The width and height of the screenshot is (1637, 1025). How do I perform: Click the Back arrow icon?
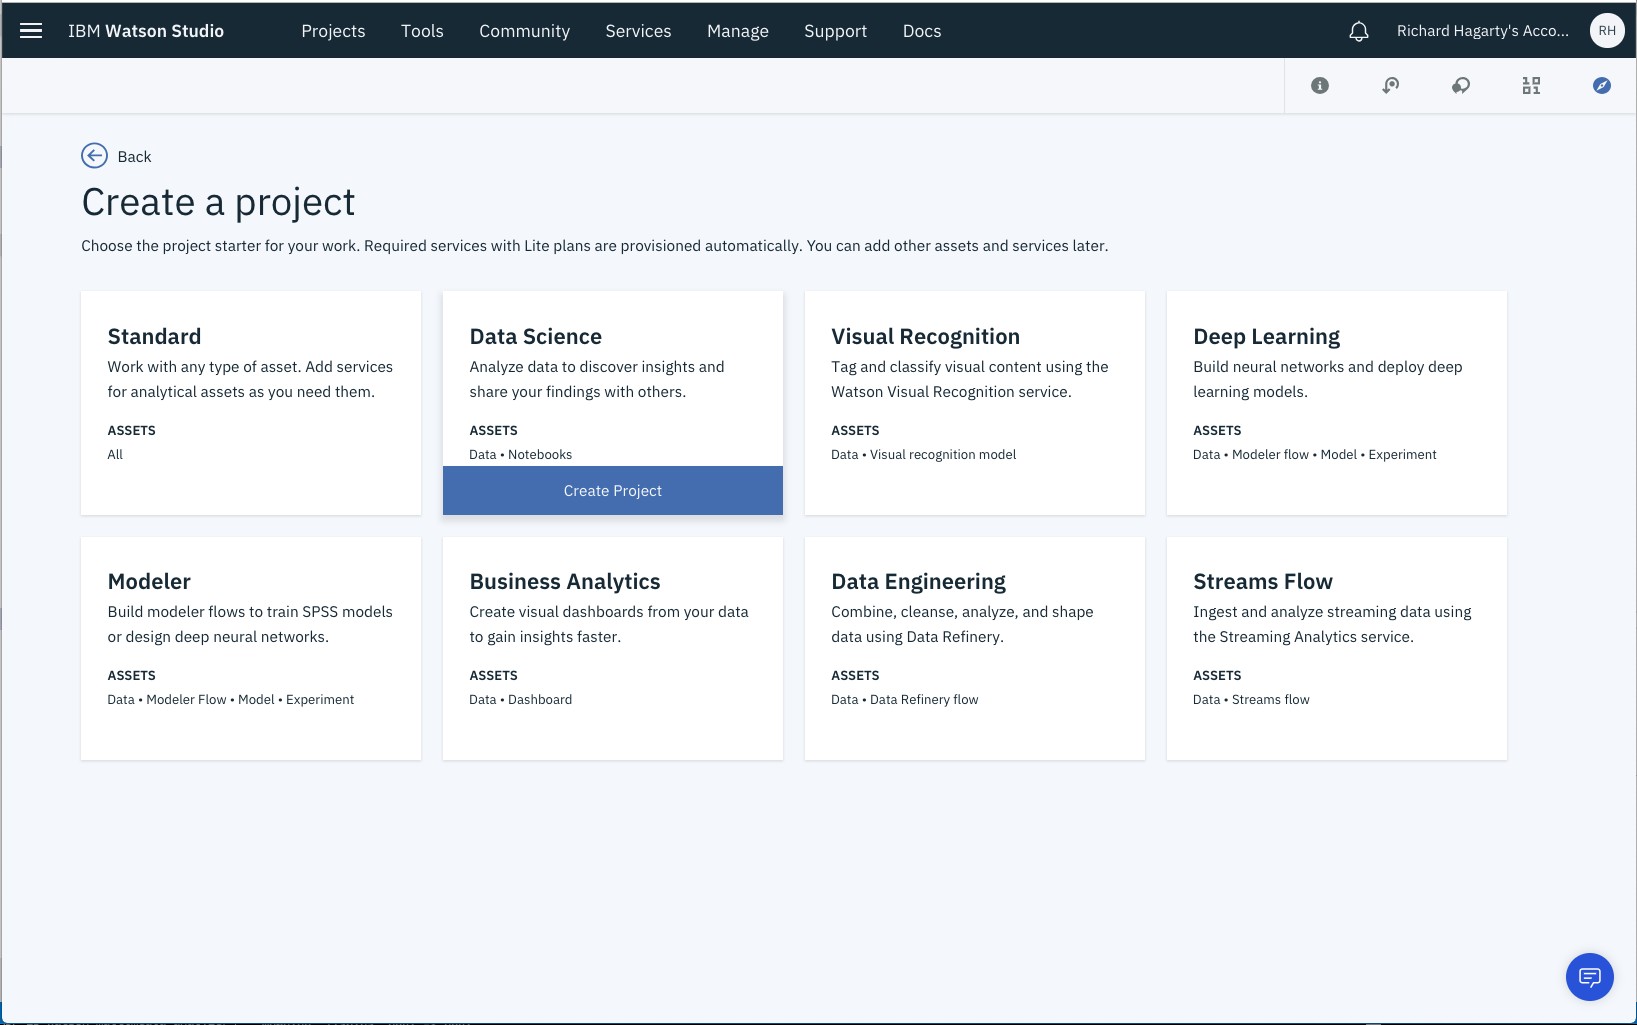pos(94,155)
